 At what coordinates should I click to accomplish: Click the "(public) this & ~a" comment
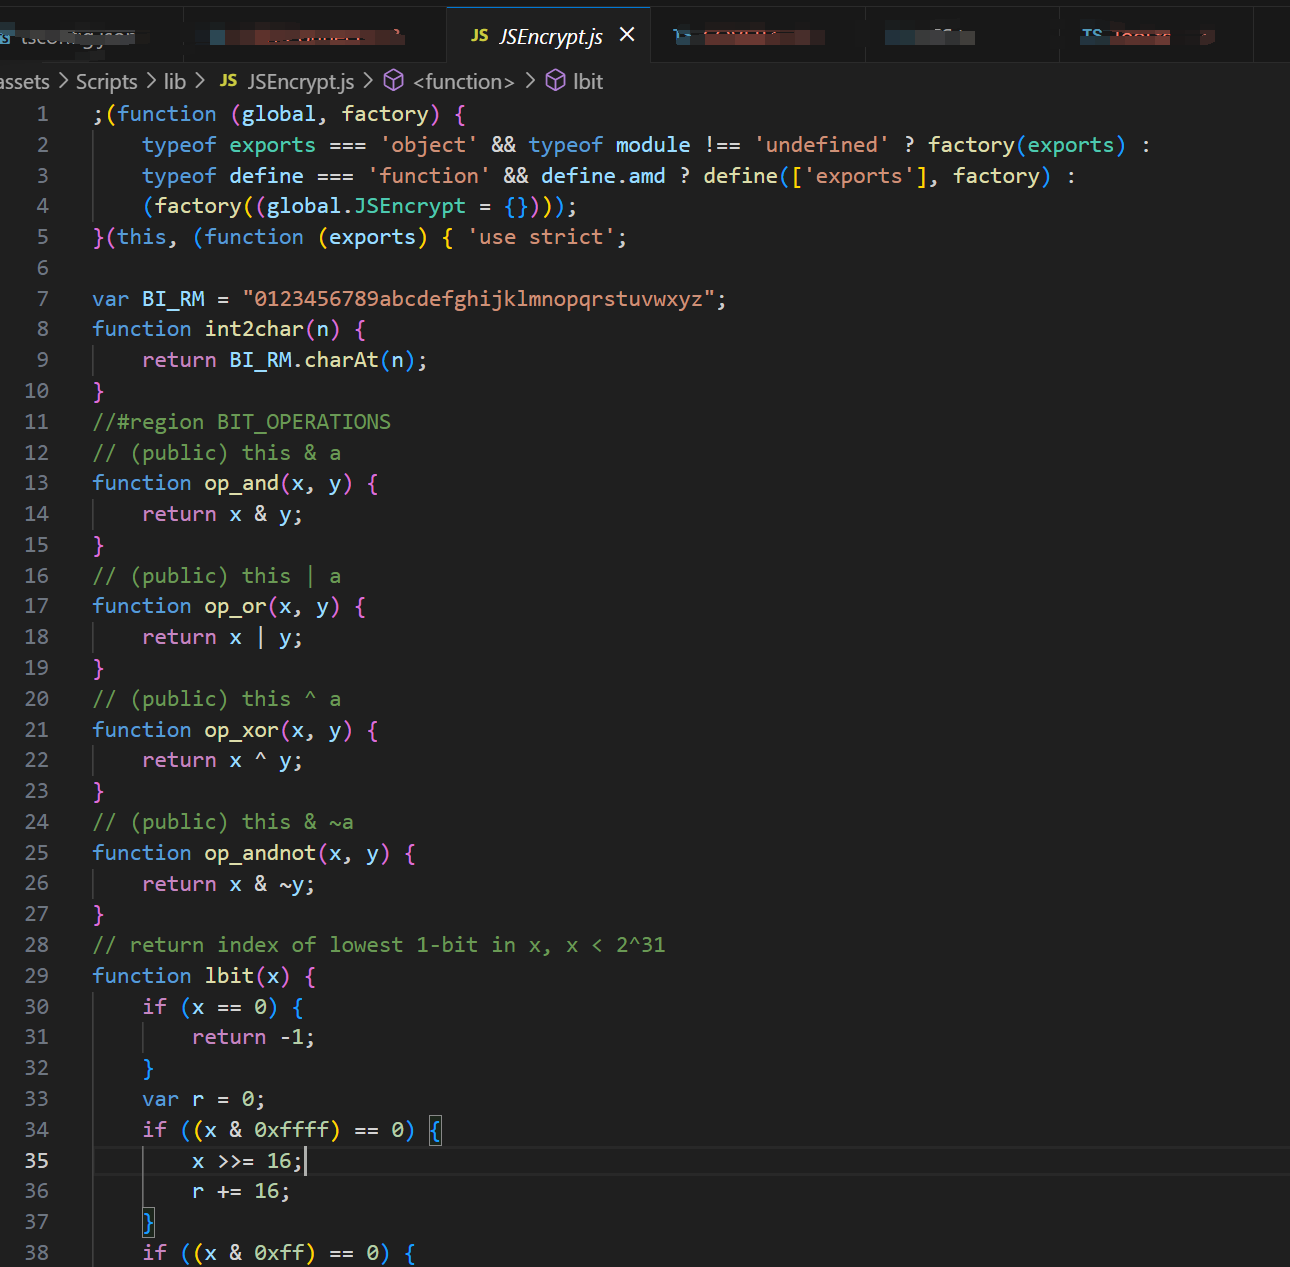tap(242, 822)
